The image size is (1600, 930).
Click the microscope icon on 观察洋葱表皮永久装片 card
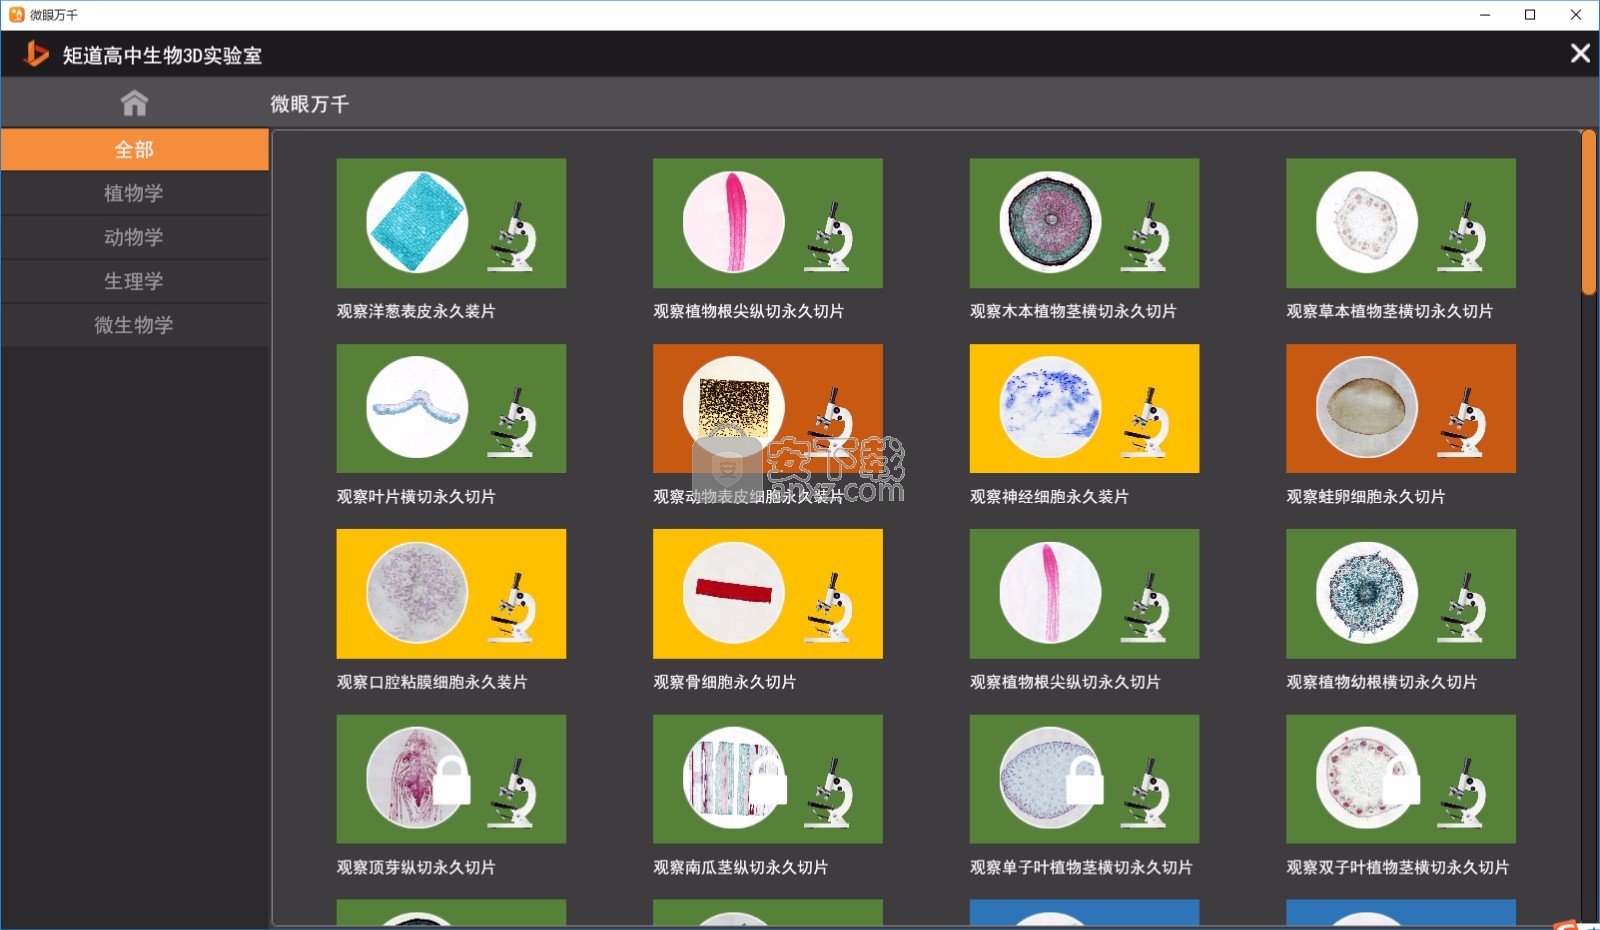coord(512,238)
